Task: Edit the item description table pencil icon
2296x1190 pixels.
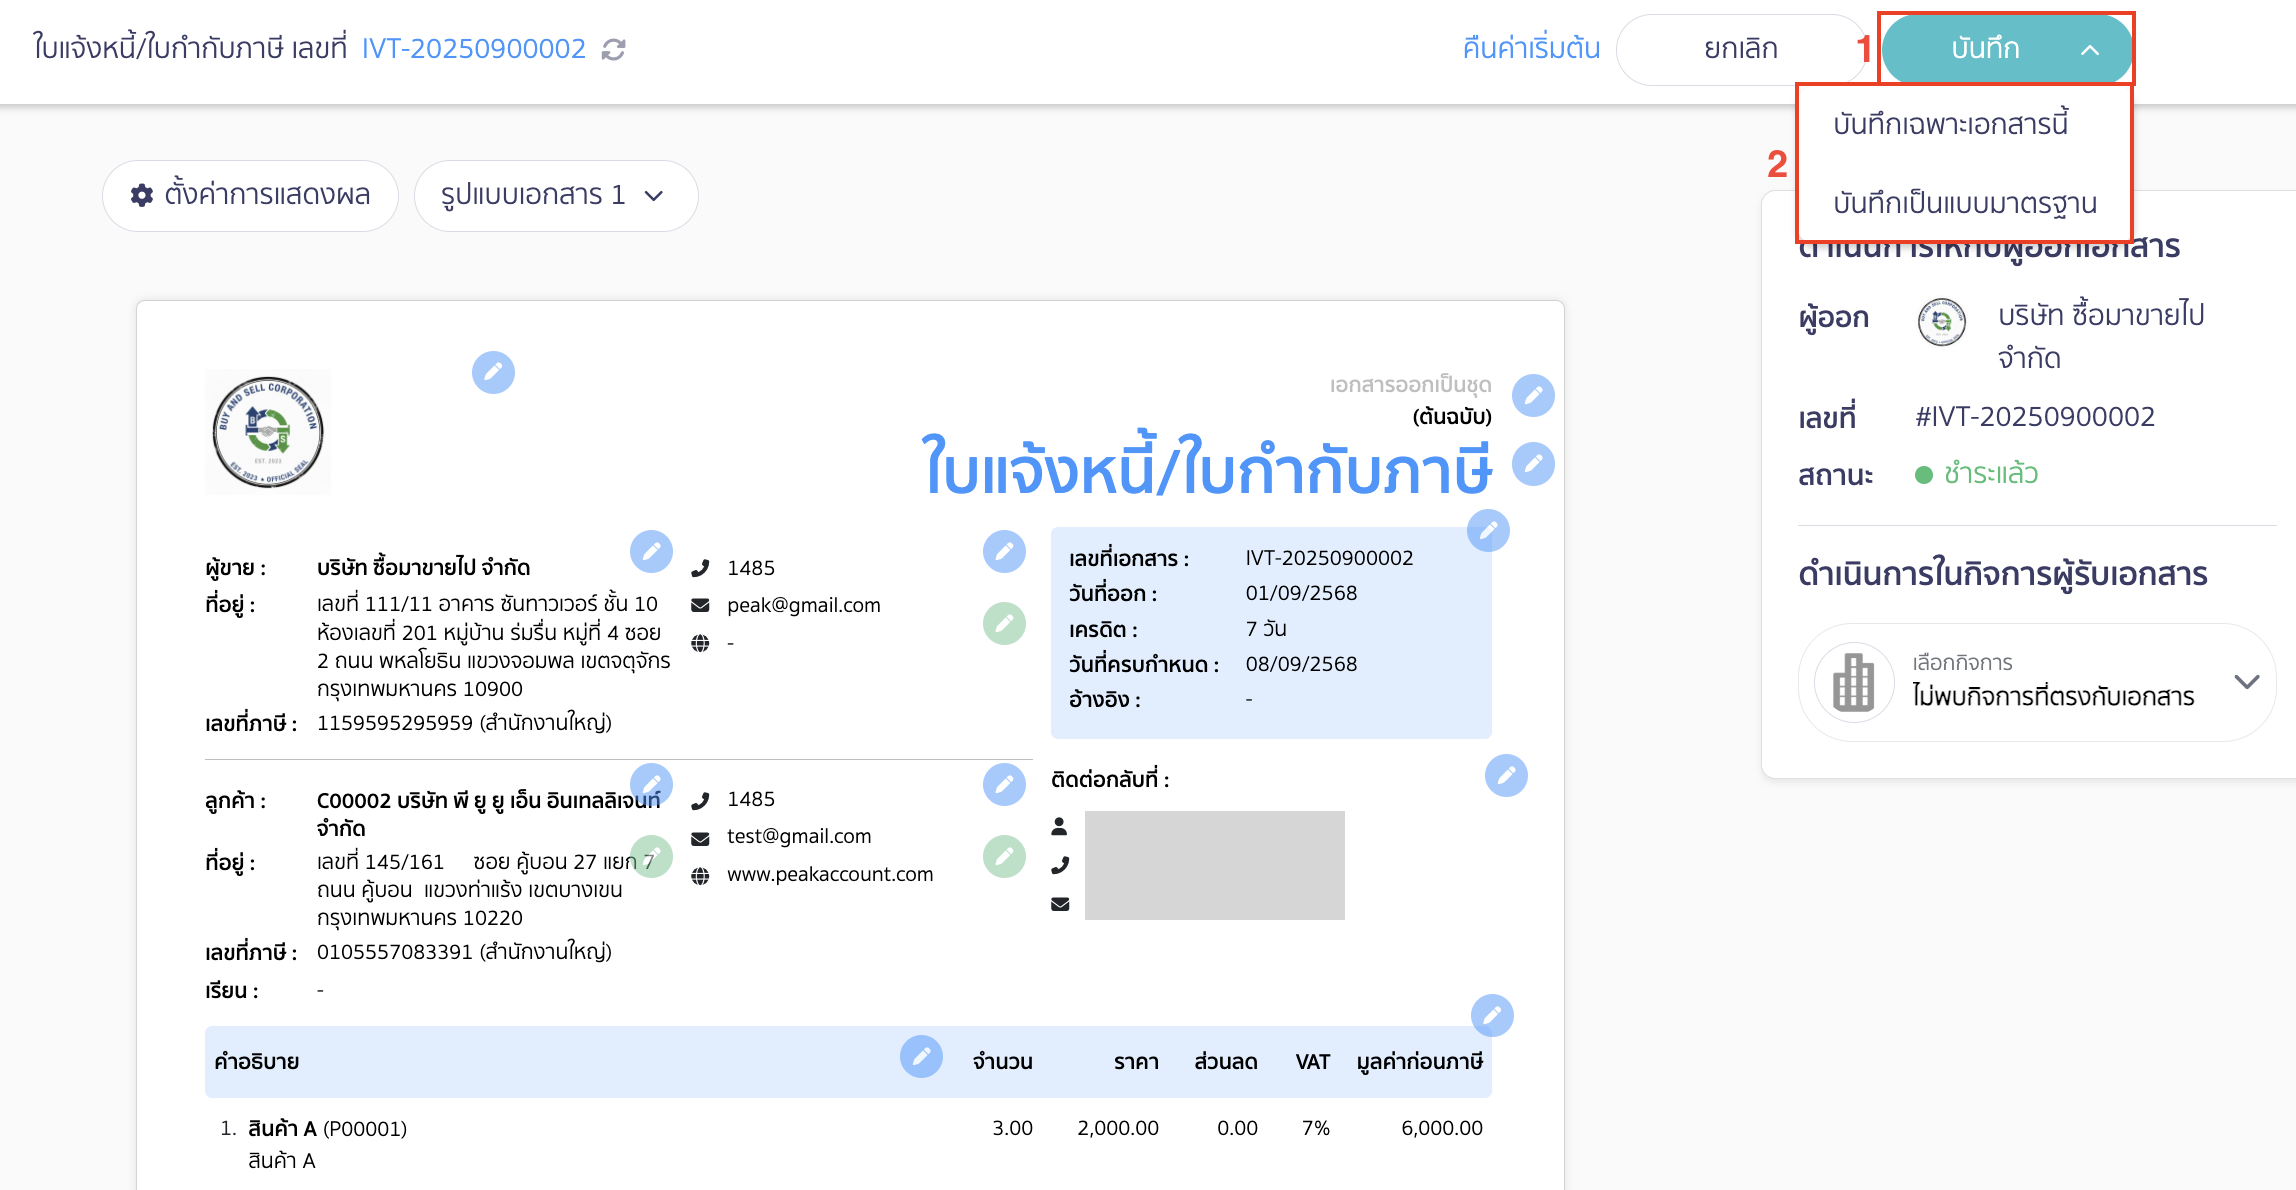Action: 921,1057
